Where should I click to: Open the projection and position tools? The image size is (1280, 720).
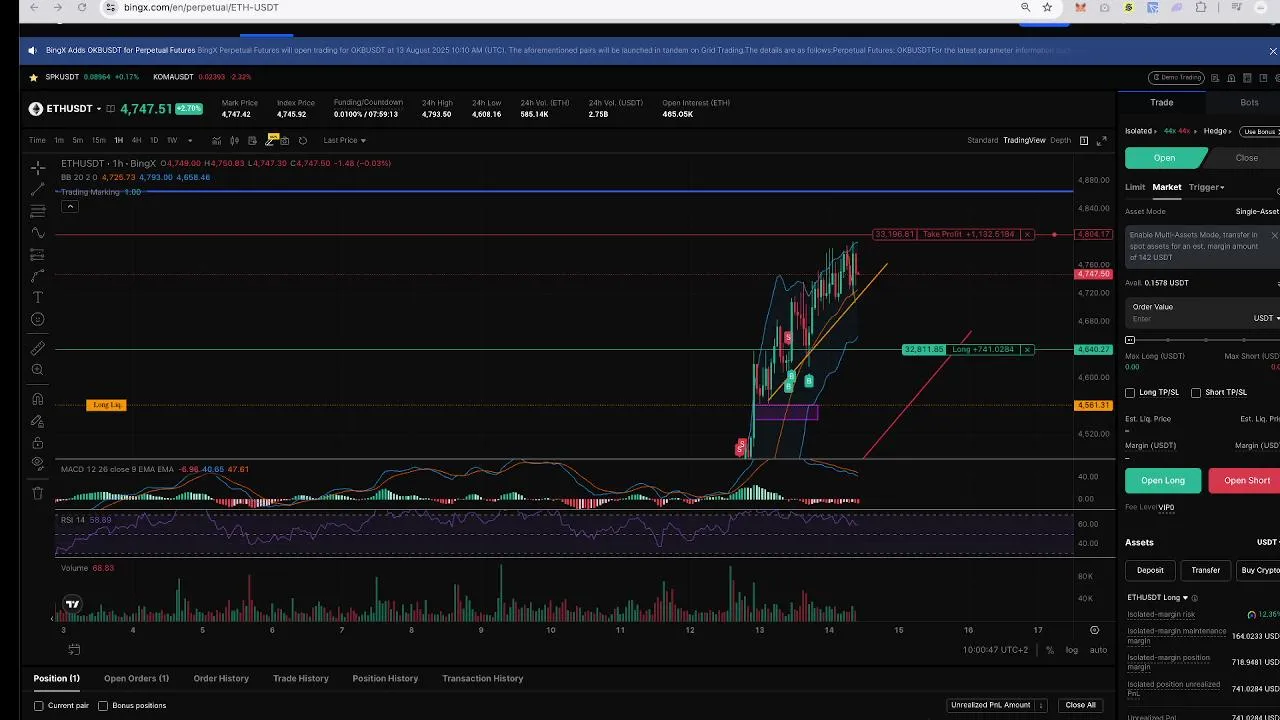click(x=37, y=255)
